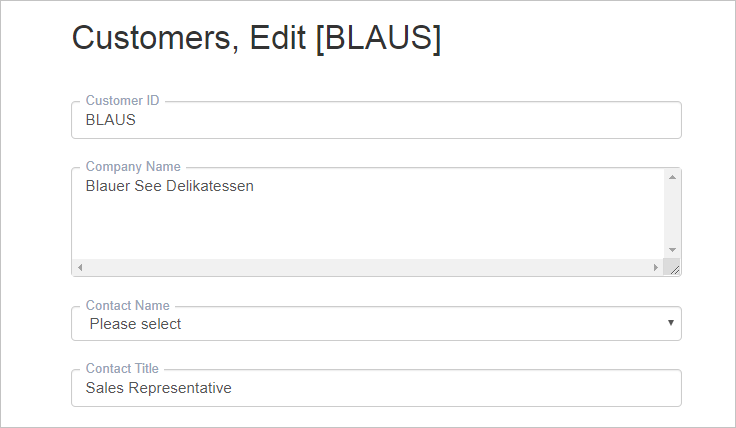Image resolution: width=736 pixels, height=428 pixels.
Task: Click the textarea scroll right arrow
Action: [x=656, y=268]
